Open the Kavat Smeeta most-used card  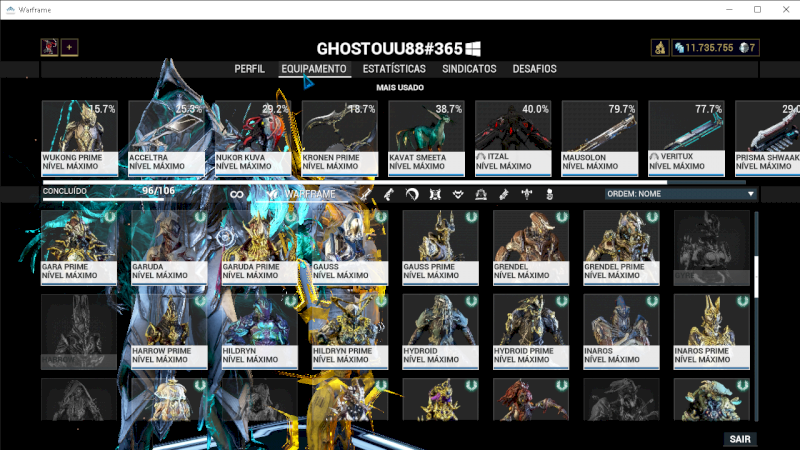(427, 138)
